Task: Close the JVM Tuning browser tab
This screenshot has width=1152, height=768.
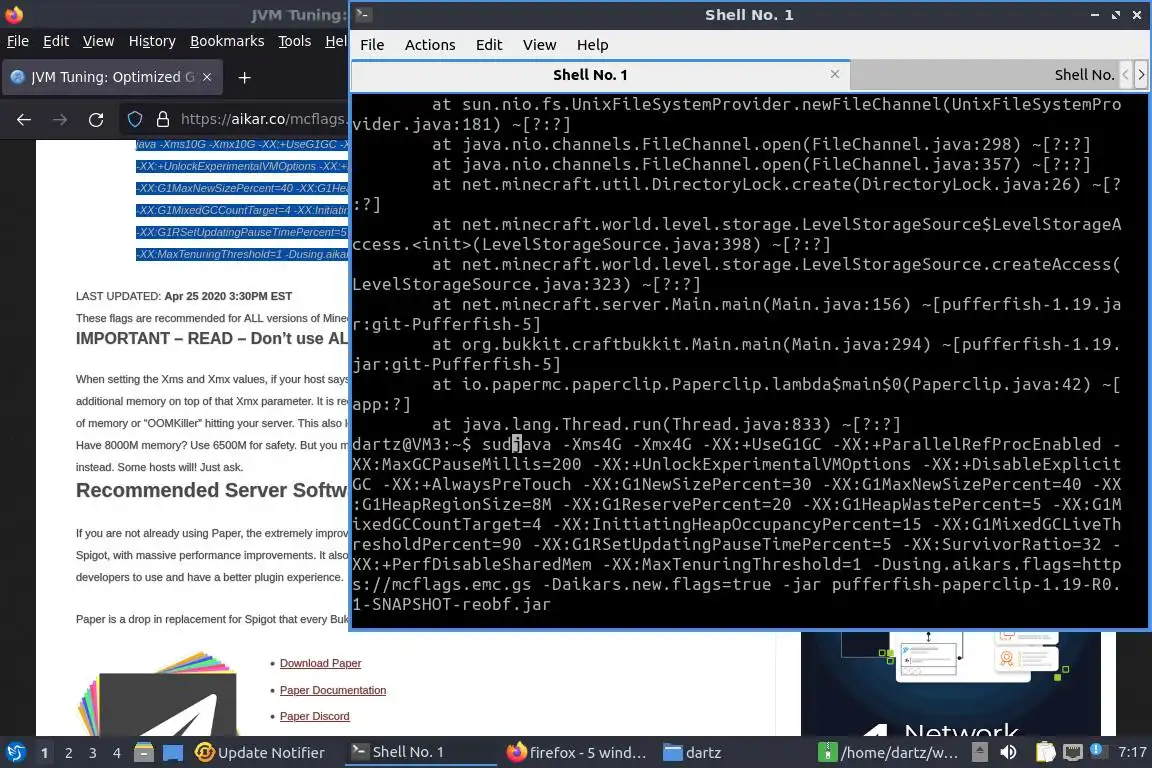Action: 207,77
